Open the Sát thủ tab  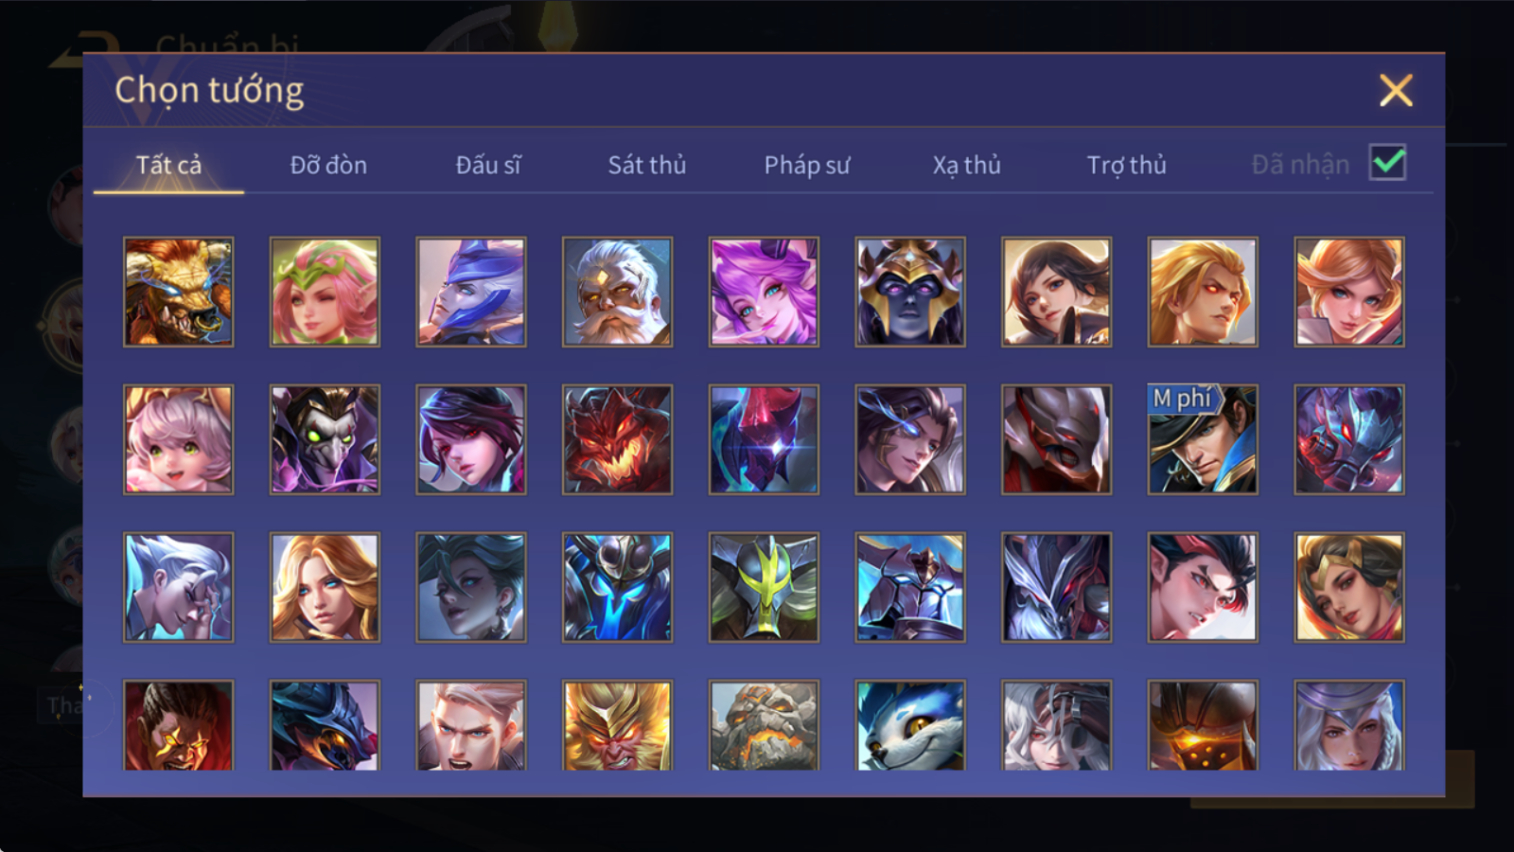647,165
